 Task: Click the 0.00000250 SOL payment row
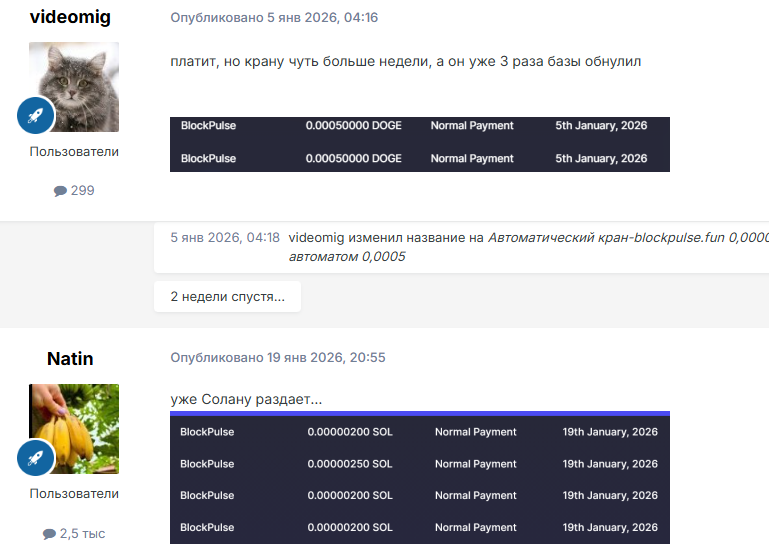(419, 464)
